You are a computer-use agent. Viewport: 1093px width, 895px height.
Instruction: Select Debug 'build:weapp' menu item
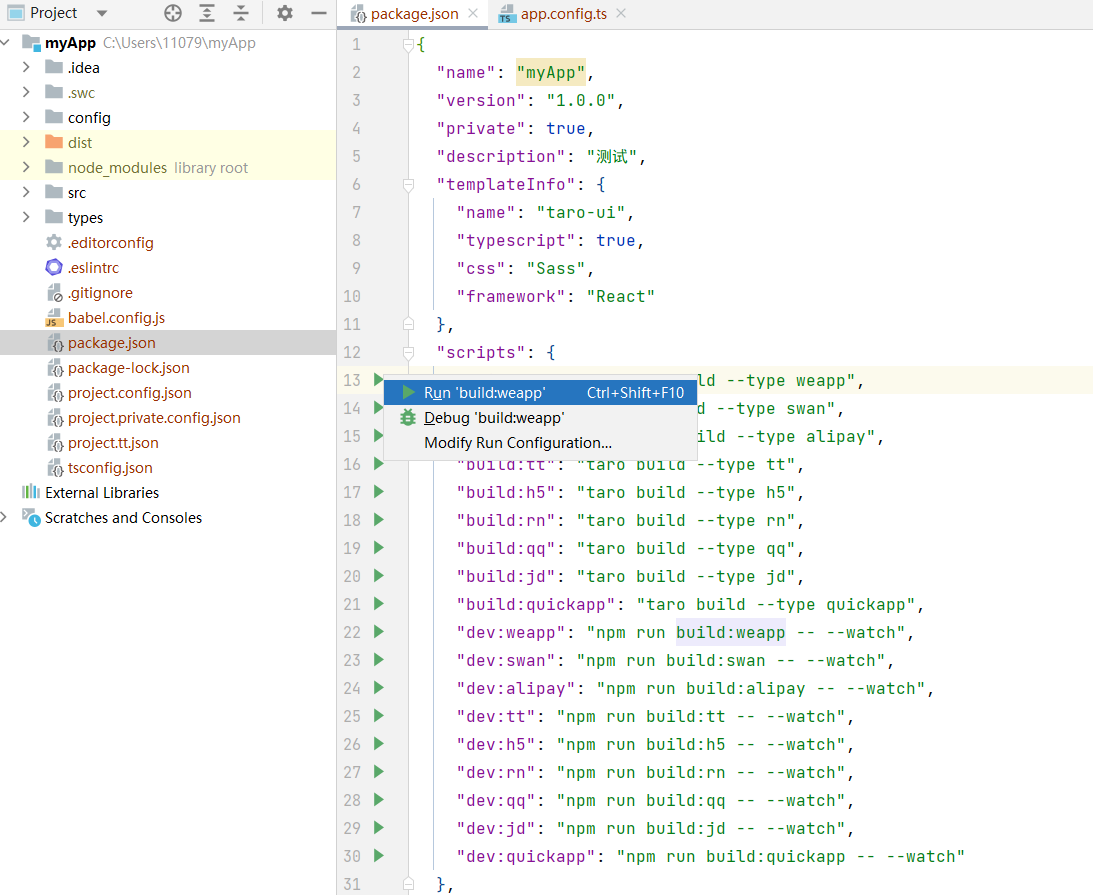493,418
